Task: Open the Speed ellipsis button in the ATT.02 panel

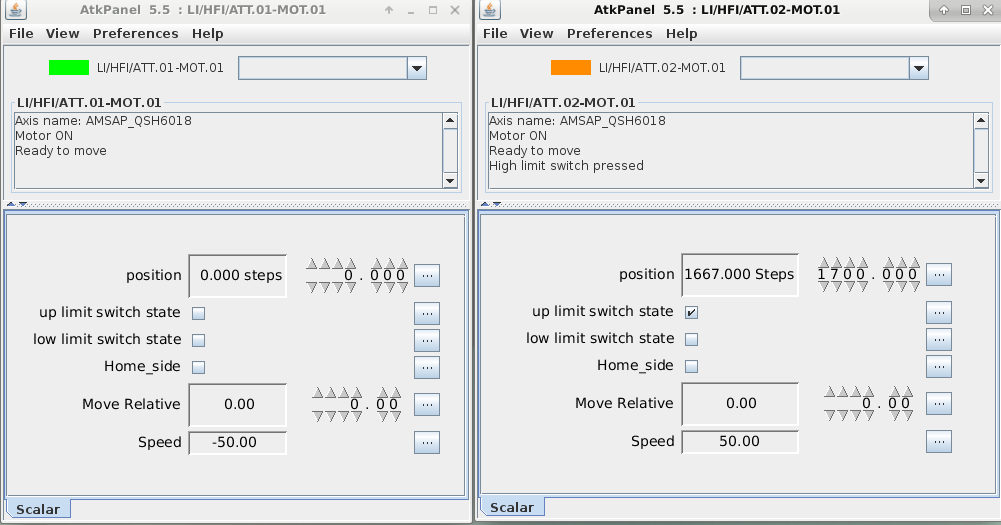Action: [x=939, y=441]
